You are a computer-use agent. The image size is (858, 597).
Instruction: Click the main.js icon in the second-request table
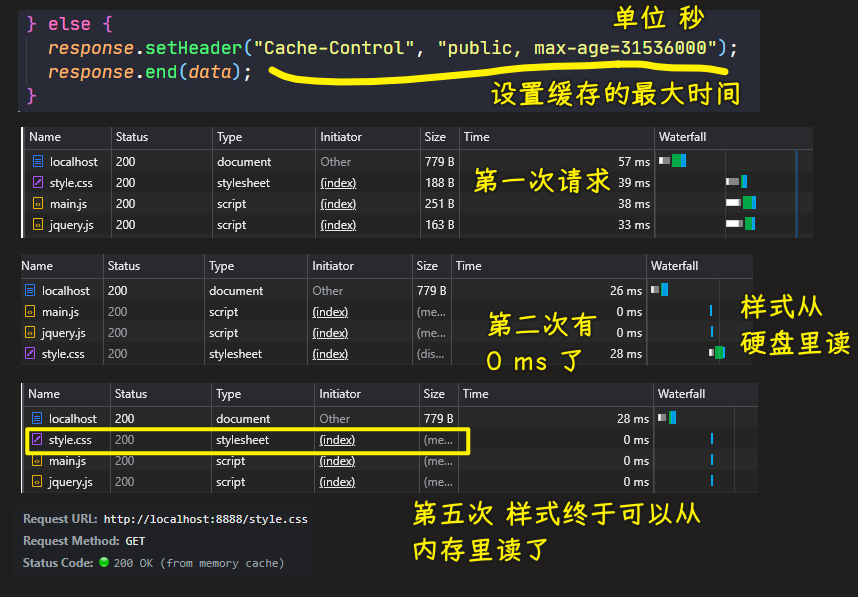pyautogui.click(x=30, y=311)
